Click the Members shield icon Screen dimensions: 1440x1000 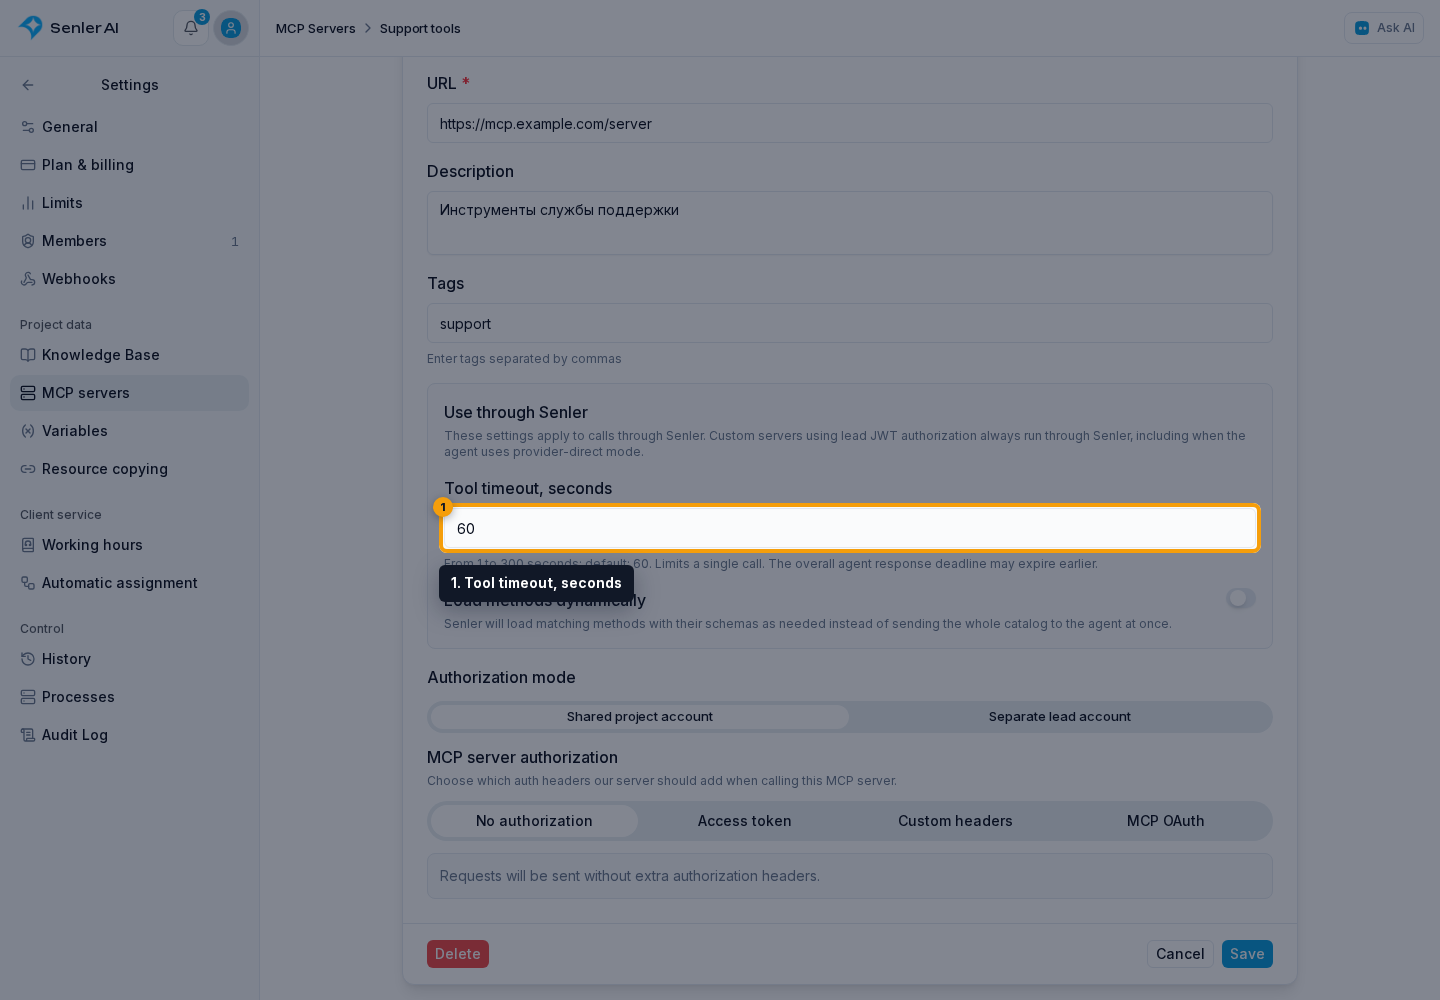[x=28, y=241]
